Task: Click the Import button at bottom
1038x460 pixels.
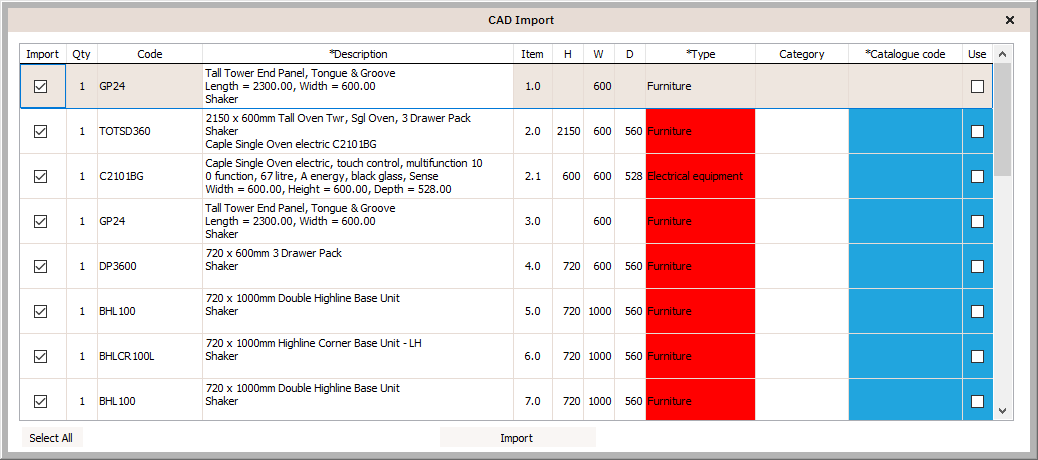Action: 517,438
